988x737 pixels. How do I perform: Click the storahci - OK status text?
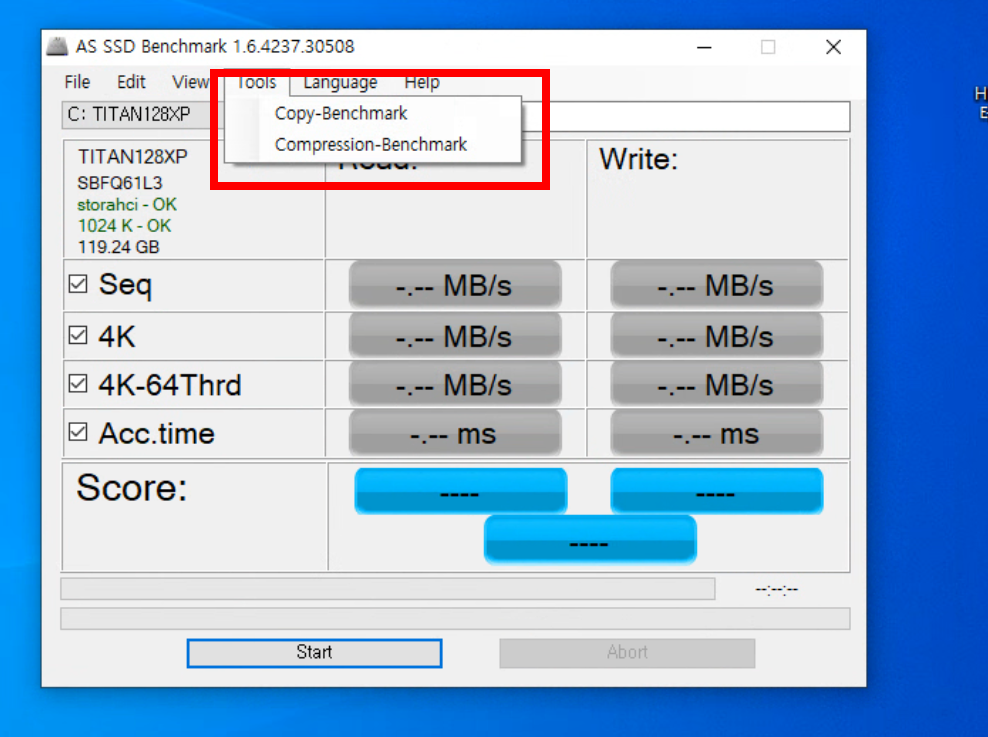click(127, 205)
